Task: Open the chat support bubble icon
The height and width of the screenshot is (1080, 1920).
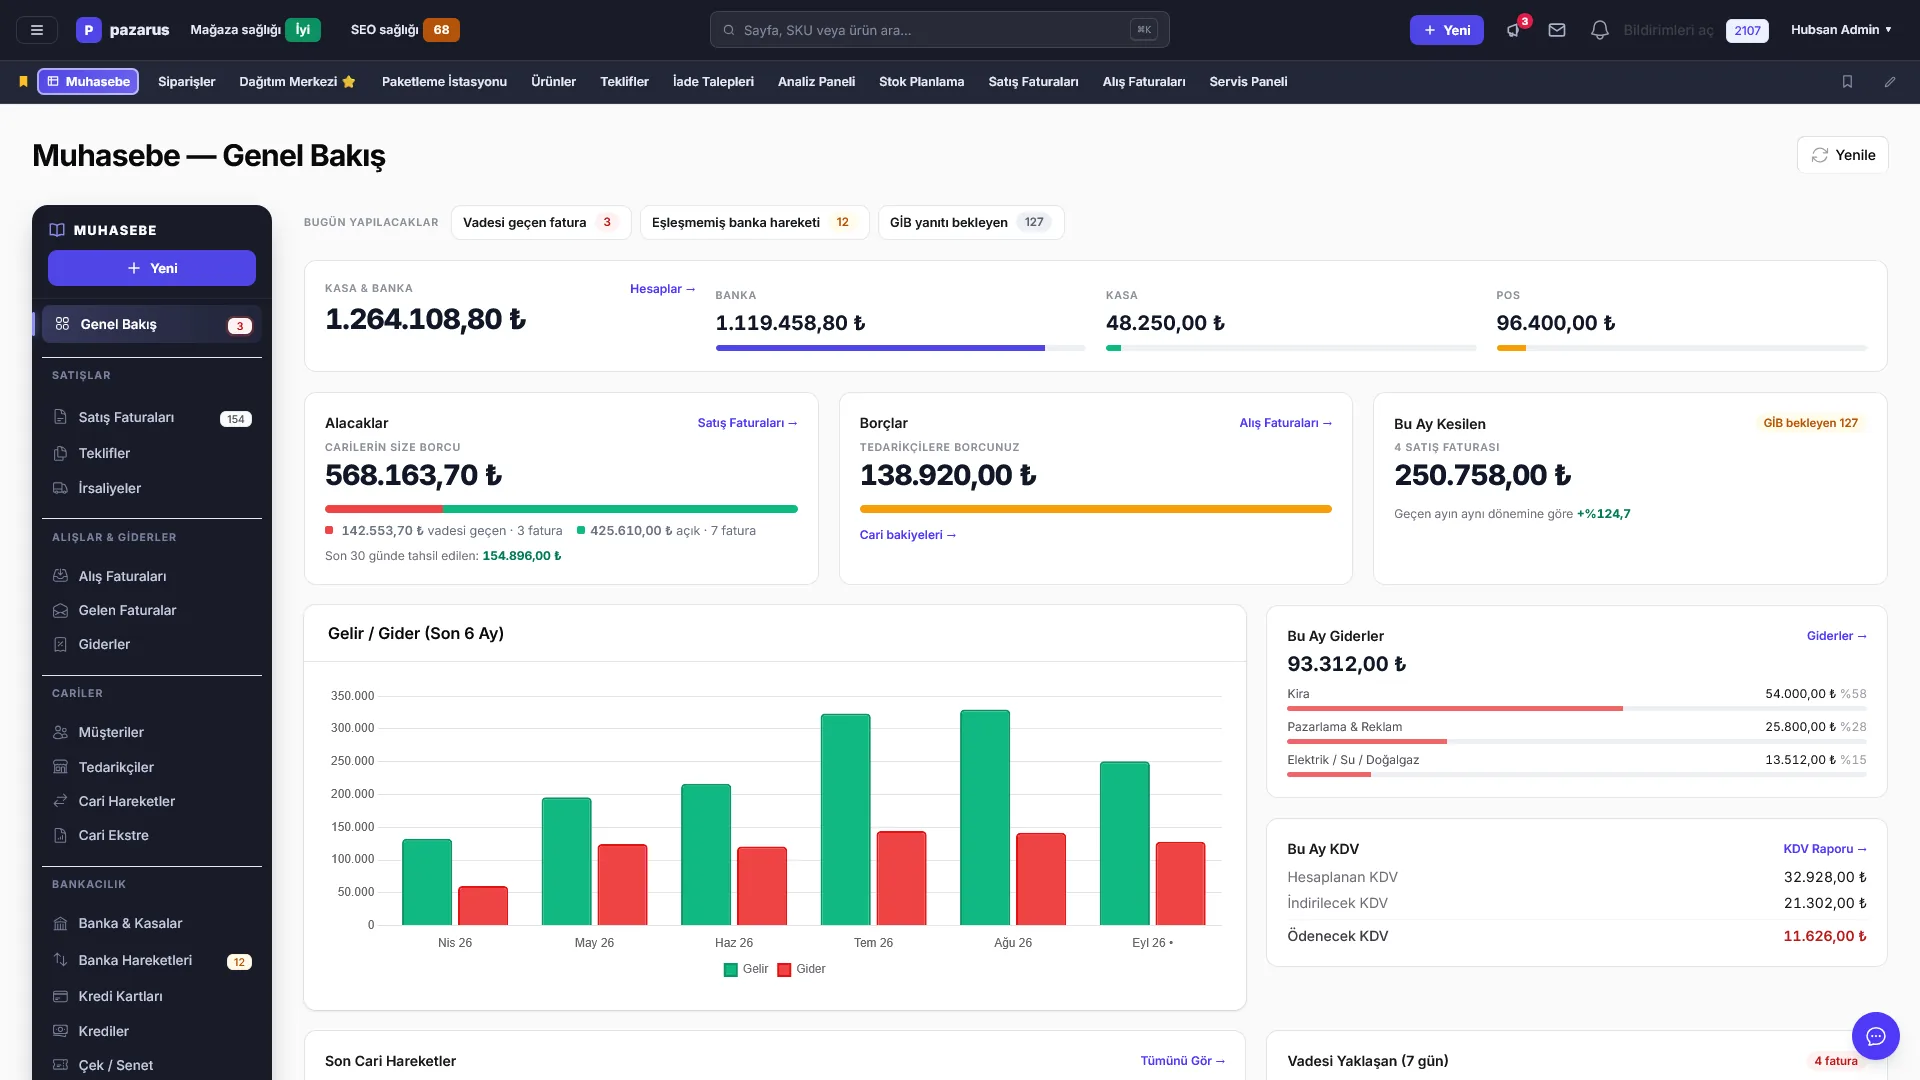Action: [x=1875, y=1036]
